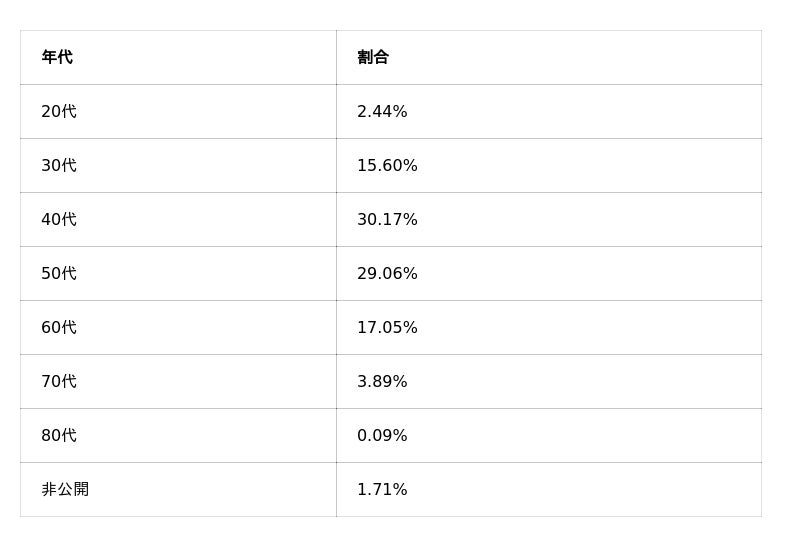Viewport: 800px width, 547px height.
Task: Click the 0.09% percentage cell
Action: pyautogui.click(x=382, y=436)
